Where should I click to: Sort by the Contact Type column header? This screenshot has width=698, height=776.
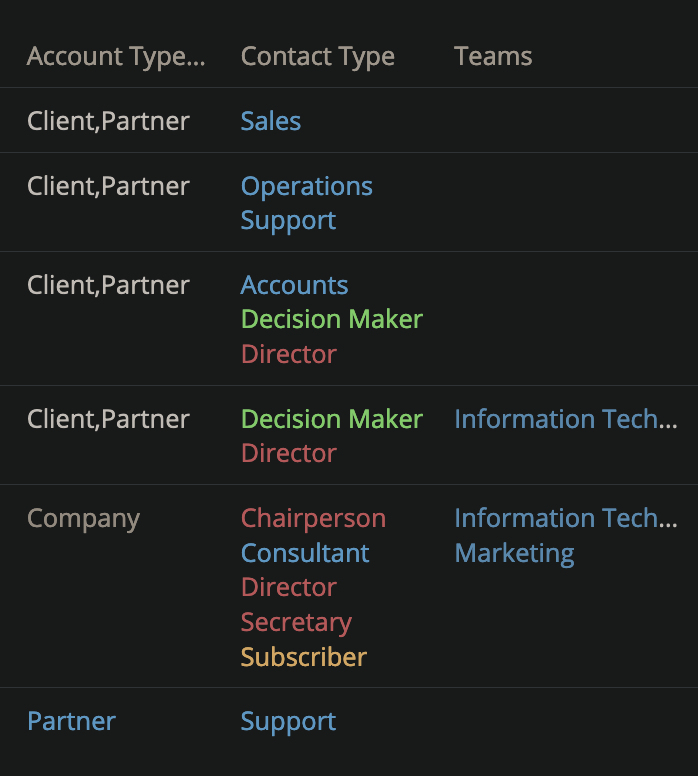[x=317, y=57]
